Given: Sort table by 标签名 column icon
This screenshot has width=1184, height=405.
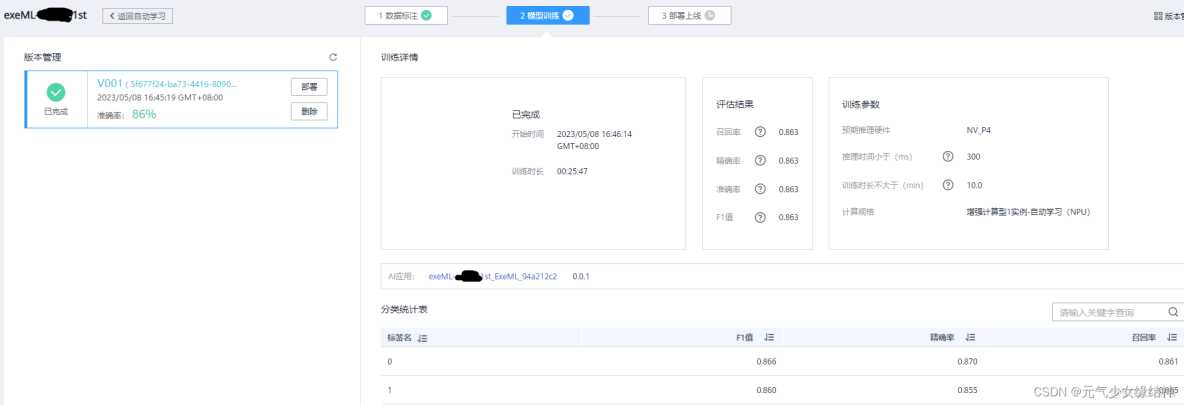Looking at the screenshot, I should 423,338.
